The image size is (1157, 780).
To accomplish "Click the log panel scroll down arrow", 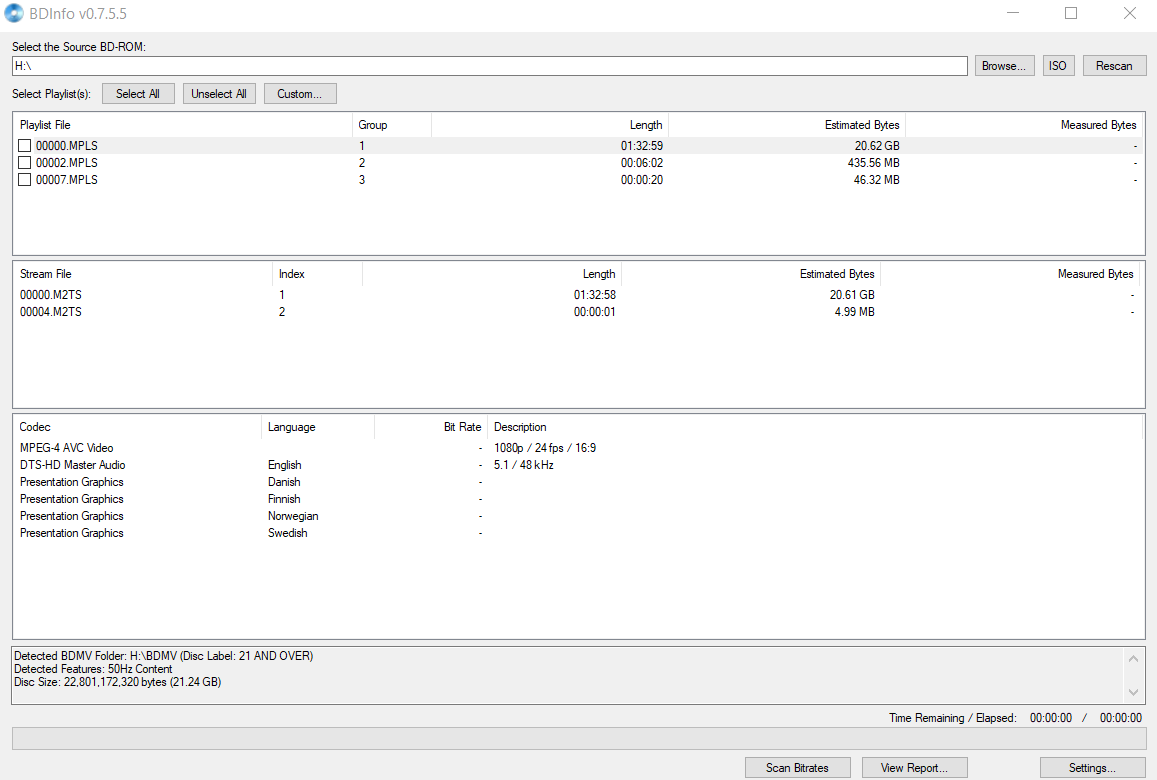I will [1133, 692].
